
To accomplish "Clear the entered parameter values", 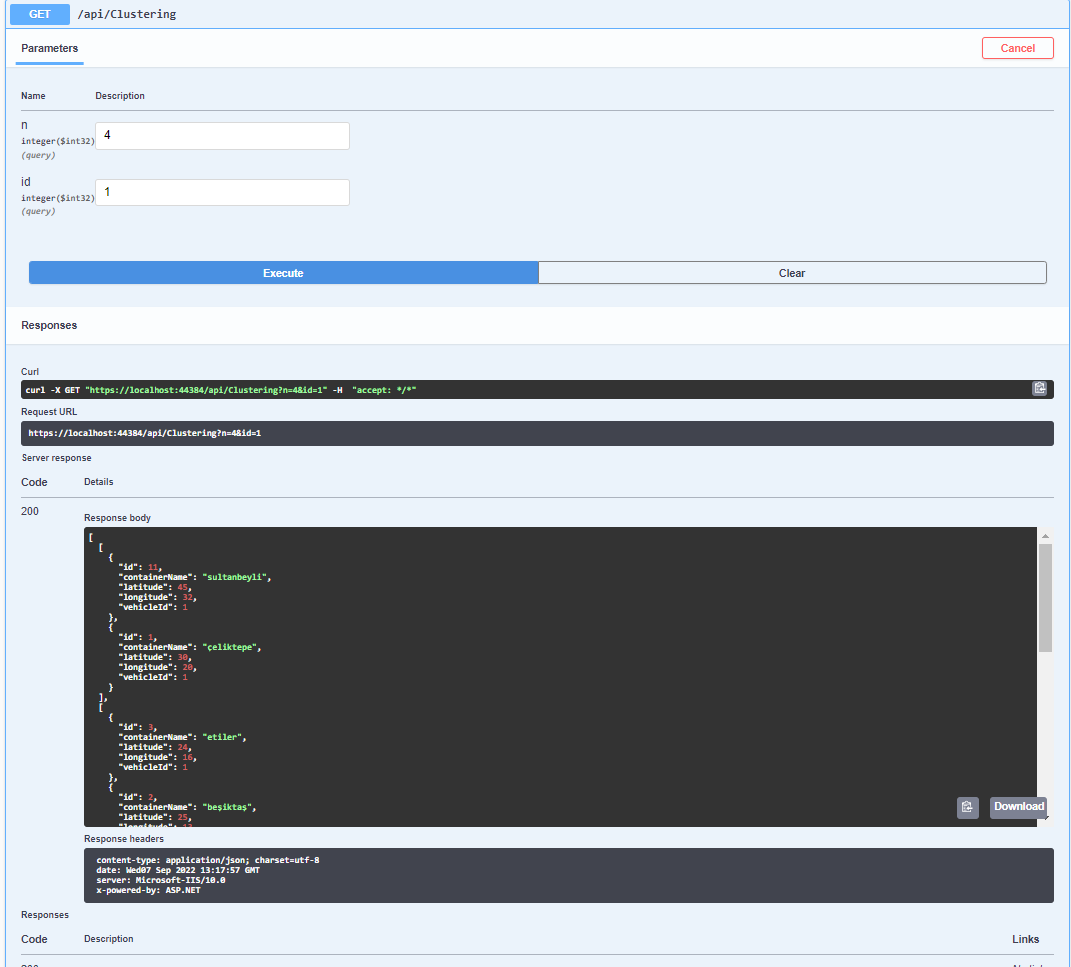I will [x=792, y=272].
